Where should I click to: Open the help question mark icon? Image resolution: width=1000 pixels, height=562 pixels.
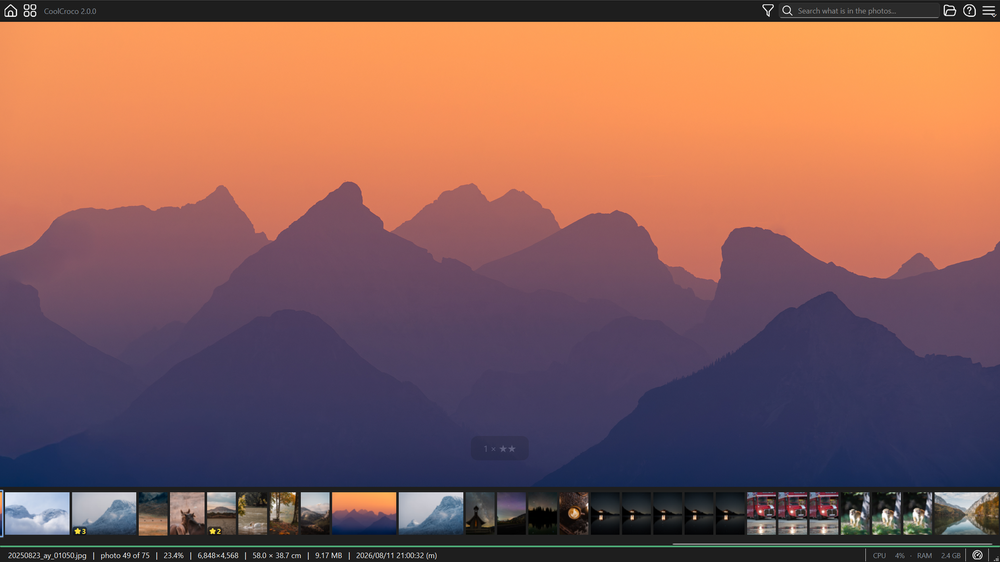tap(969, 11)
